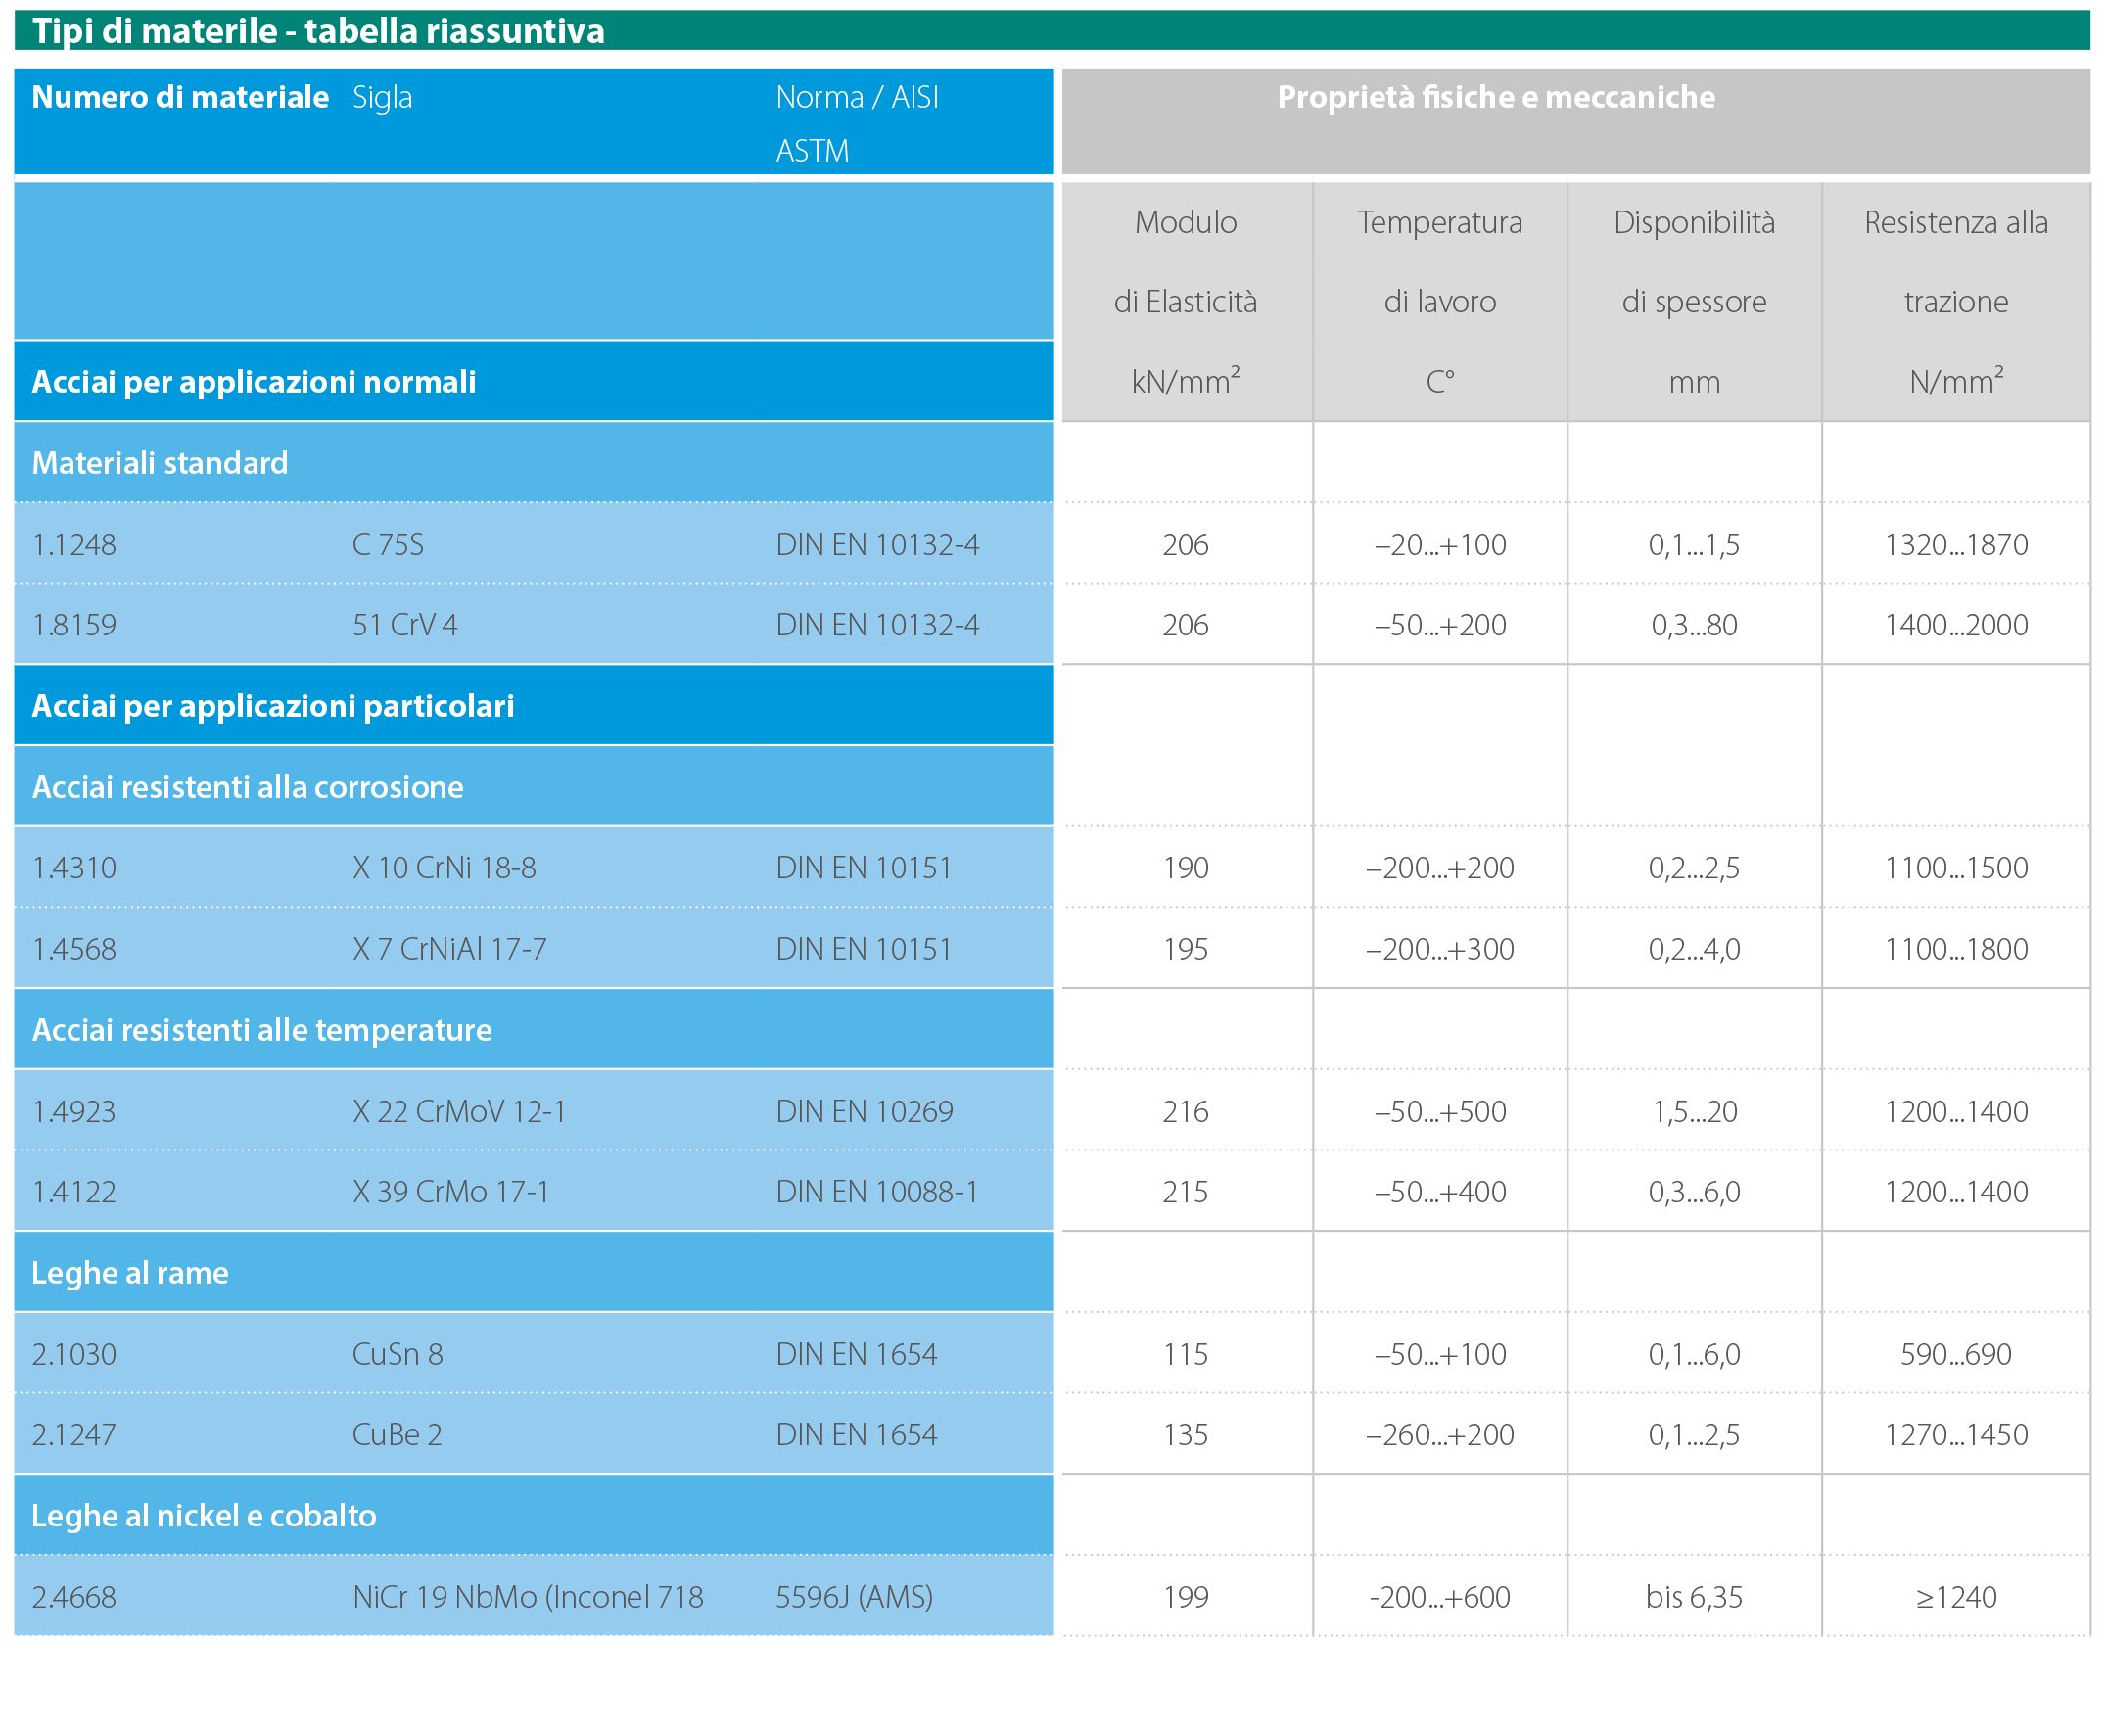The image size is (2106, 1736).
Task: Select the 'Disponibilità di spessore' column header
Action: 1694,301
